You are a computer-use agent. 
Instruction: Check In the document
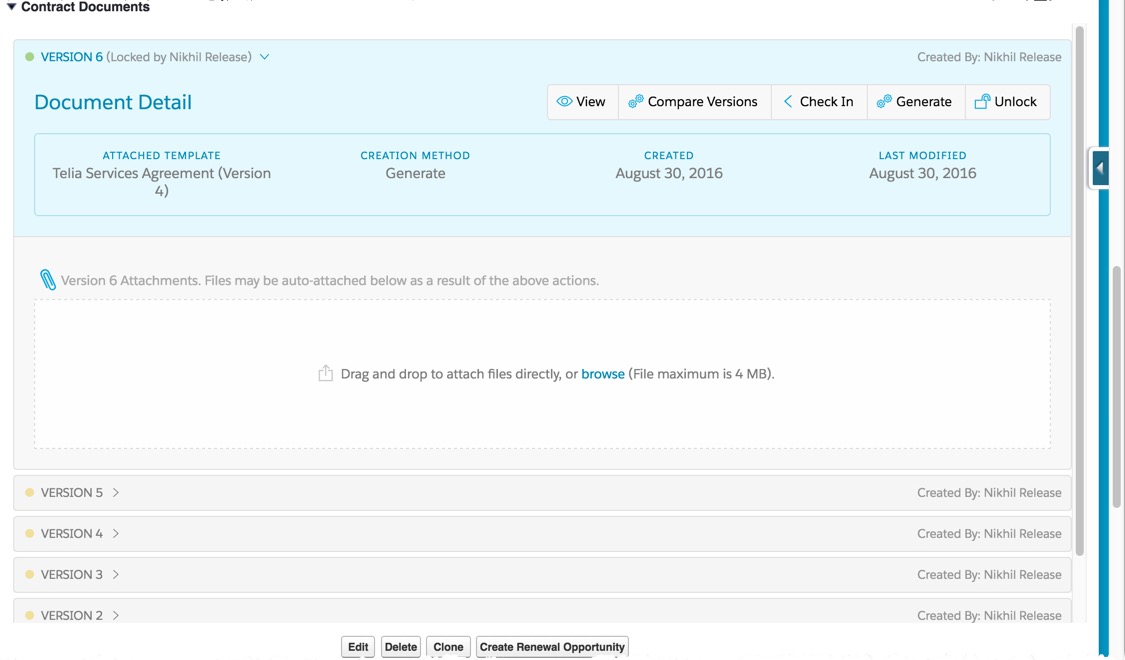(x=819, y=102)
